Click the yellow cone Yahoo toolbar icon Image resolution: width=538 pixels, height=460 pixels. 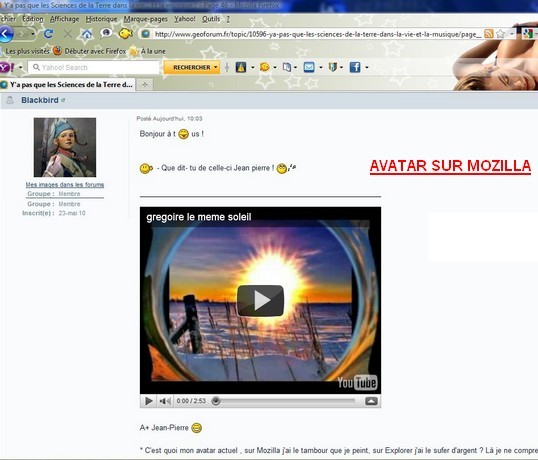[x=241, y=67]
